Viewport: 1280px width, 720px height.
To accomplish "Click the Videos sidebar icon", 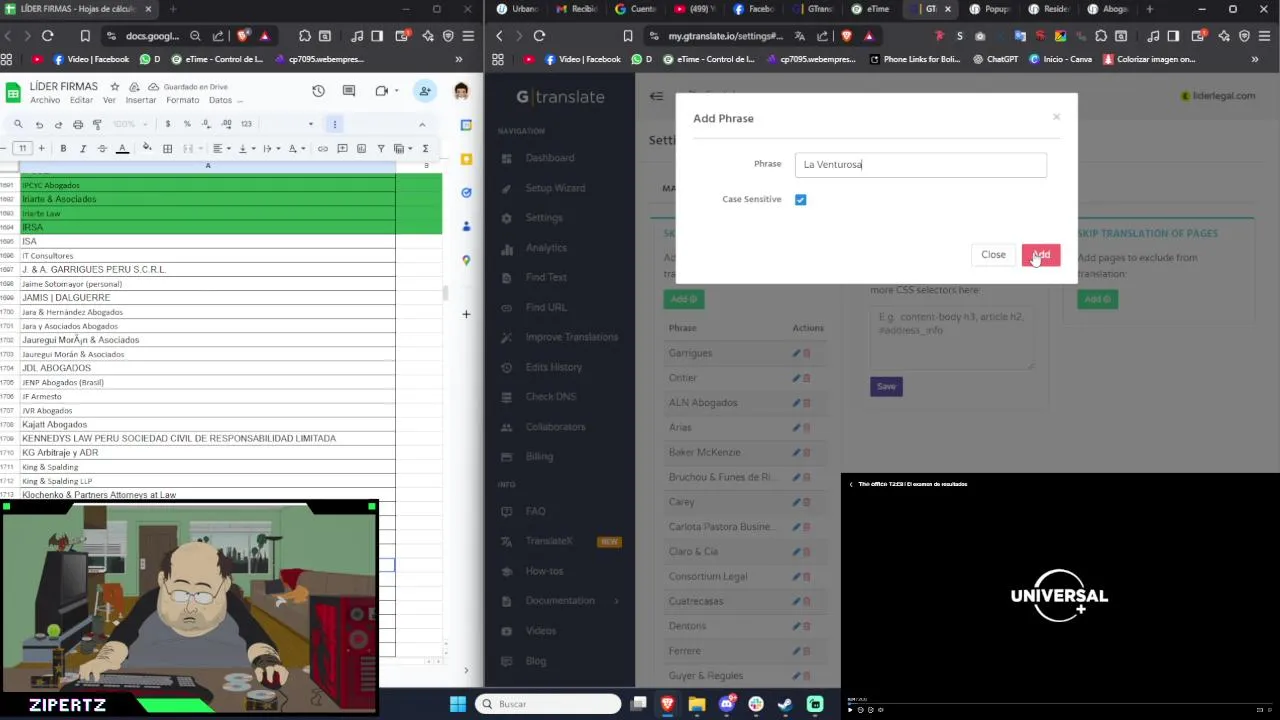I will click(x=507, y=631).
